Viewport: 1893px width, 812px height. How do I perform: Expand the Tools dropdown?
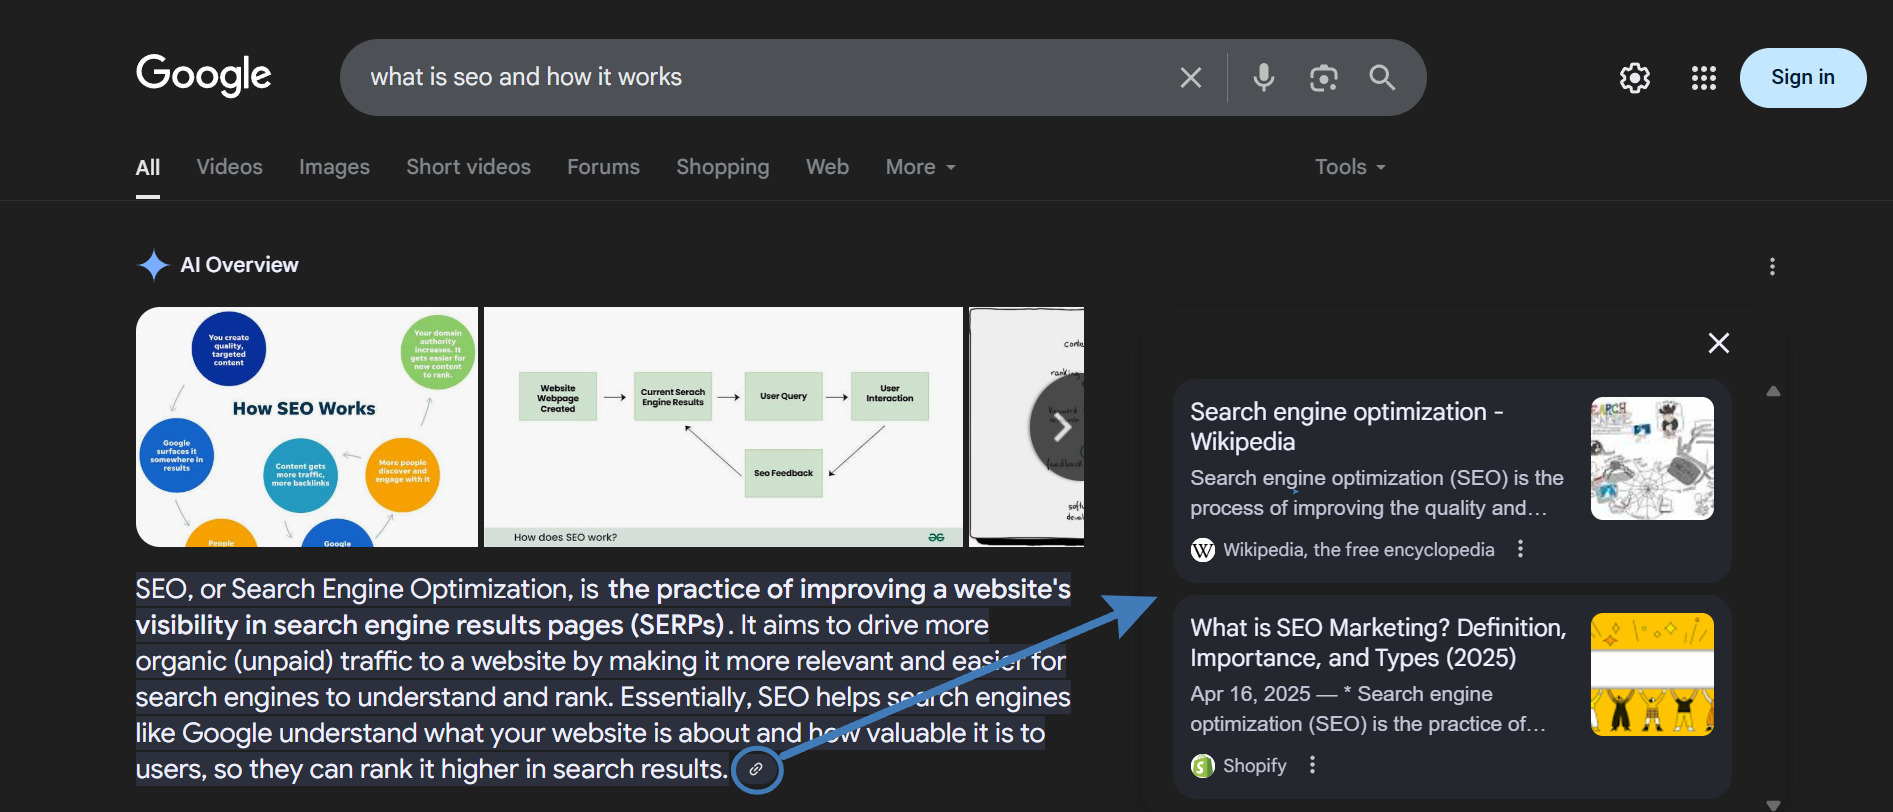1350,167
